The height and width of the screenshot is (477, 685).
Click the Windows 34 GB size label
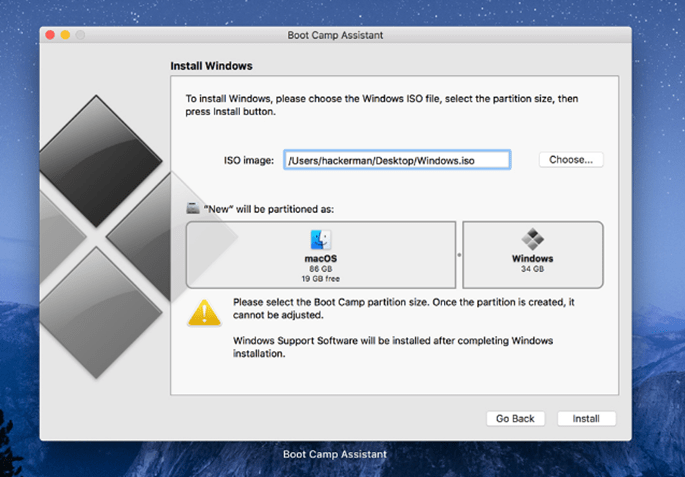(532, 269)
